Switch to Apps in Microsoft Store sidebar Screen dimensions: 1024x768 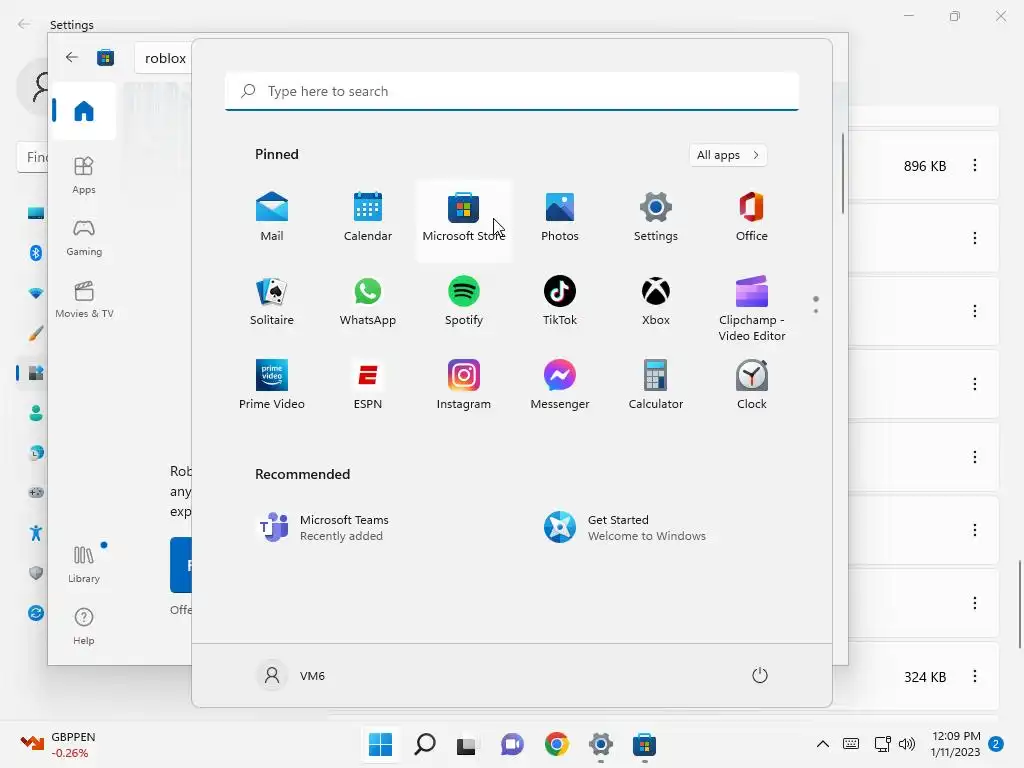click(x=84, y=175)
